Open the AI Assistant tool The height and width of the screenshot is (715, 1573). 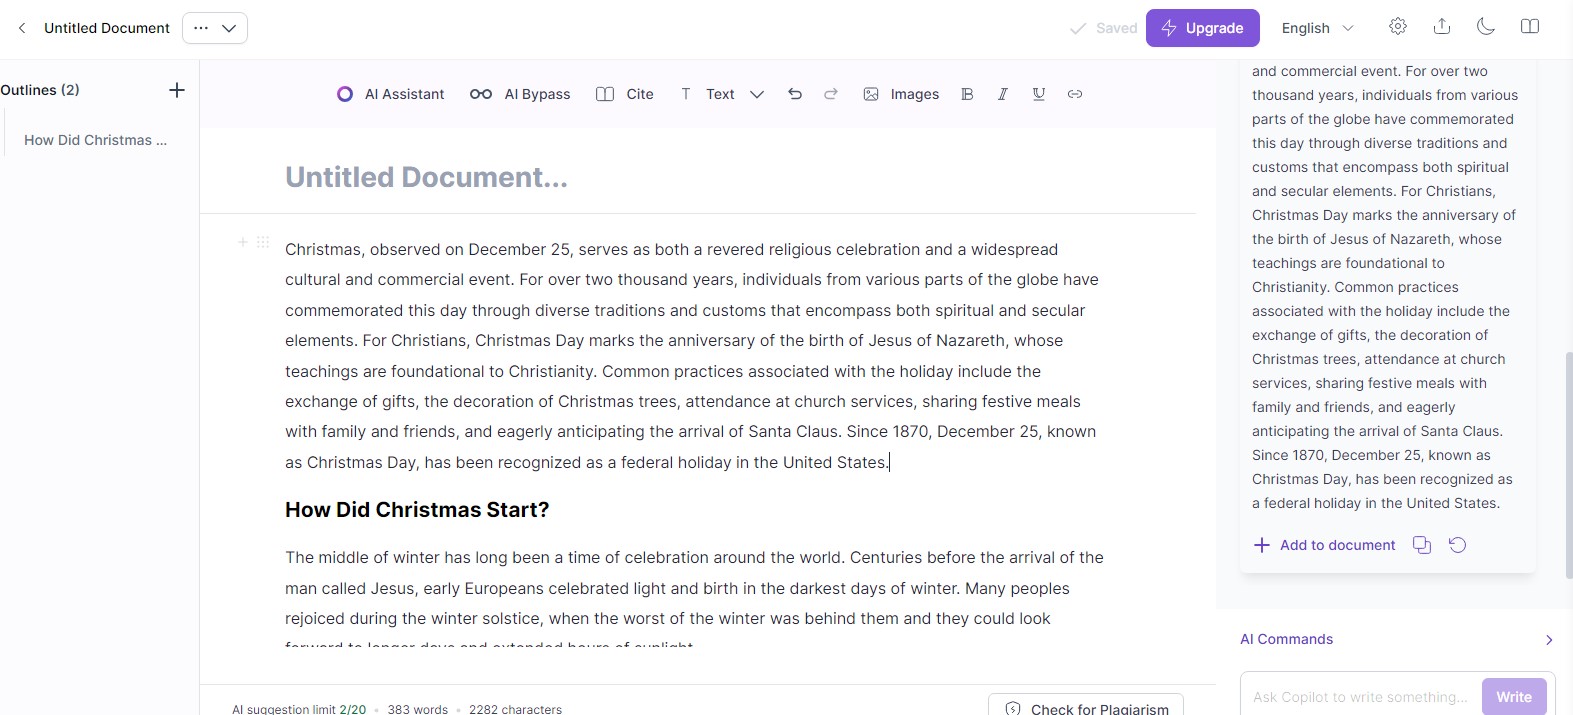coord(391,94)
